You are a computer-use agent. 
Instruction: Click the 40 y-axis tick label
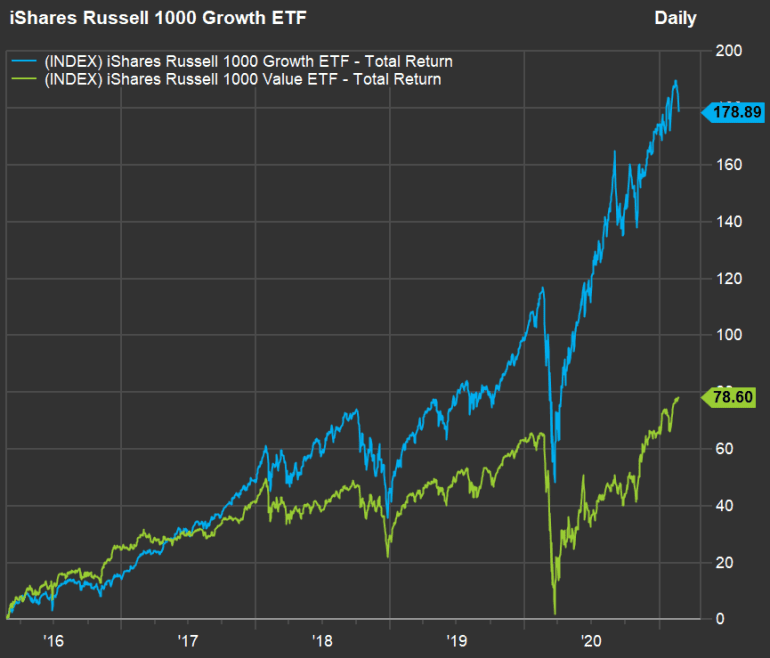[x=725, y=506]
